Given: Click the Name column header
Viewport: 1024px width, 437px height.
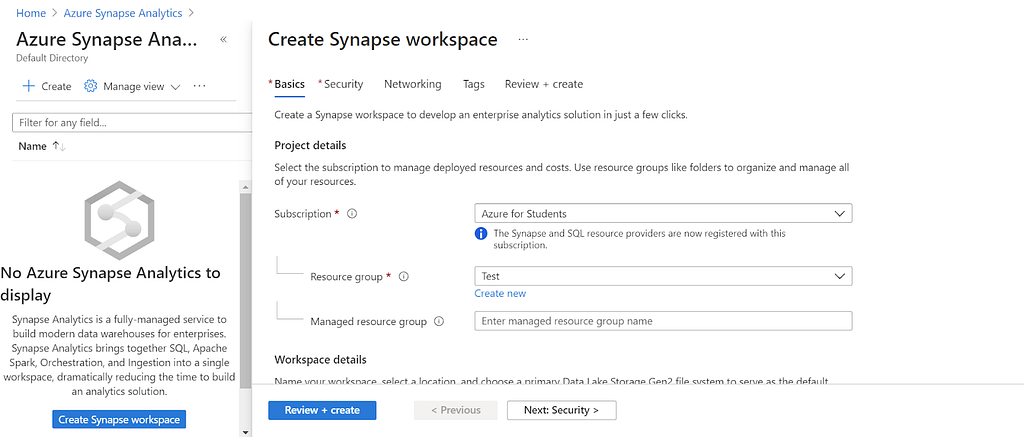Looking at the screenshot, I should point(32,146).
